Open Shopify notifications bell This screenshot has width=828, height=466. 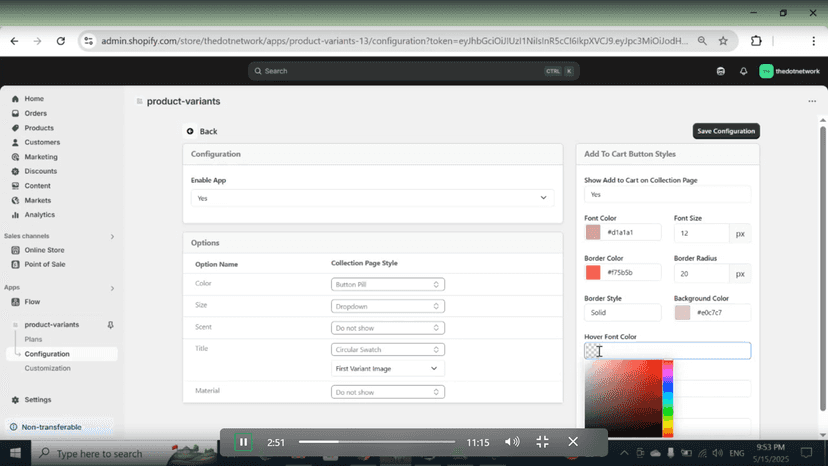tap(744, 71)
